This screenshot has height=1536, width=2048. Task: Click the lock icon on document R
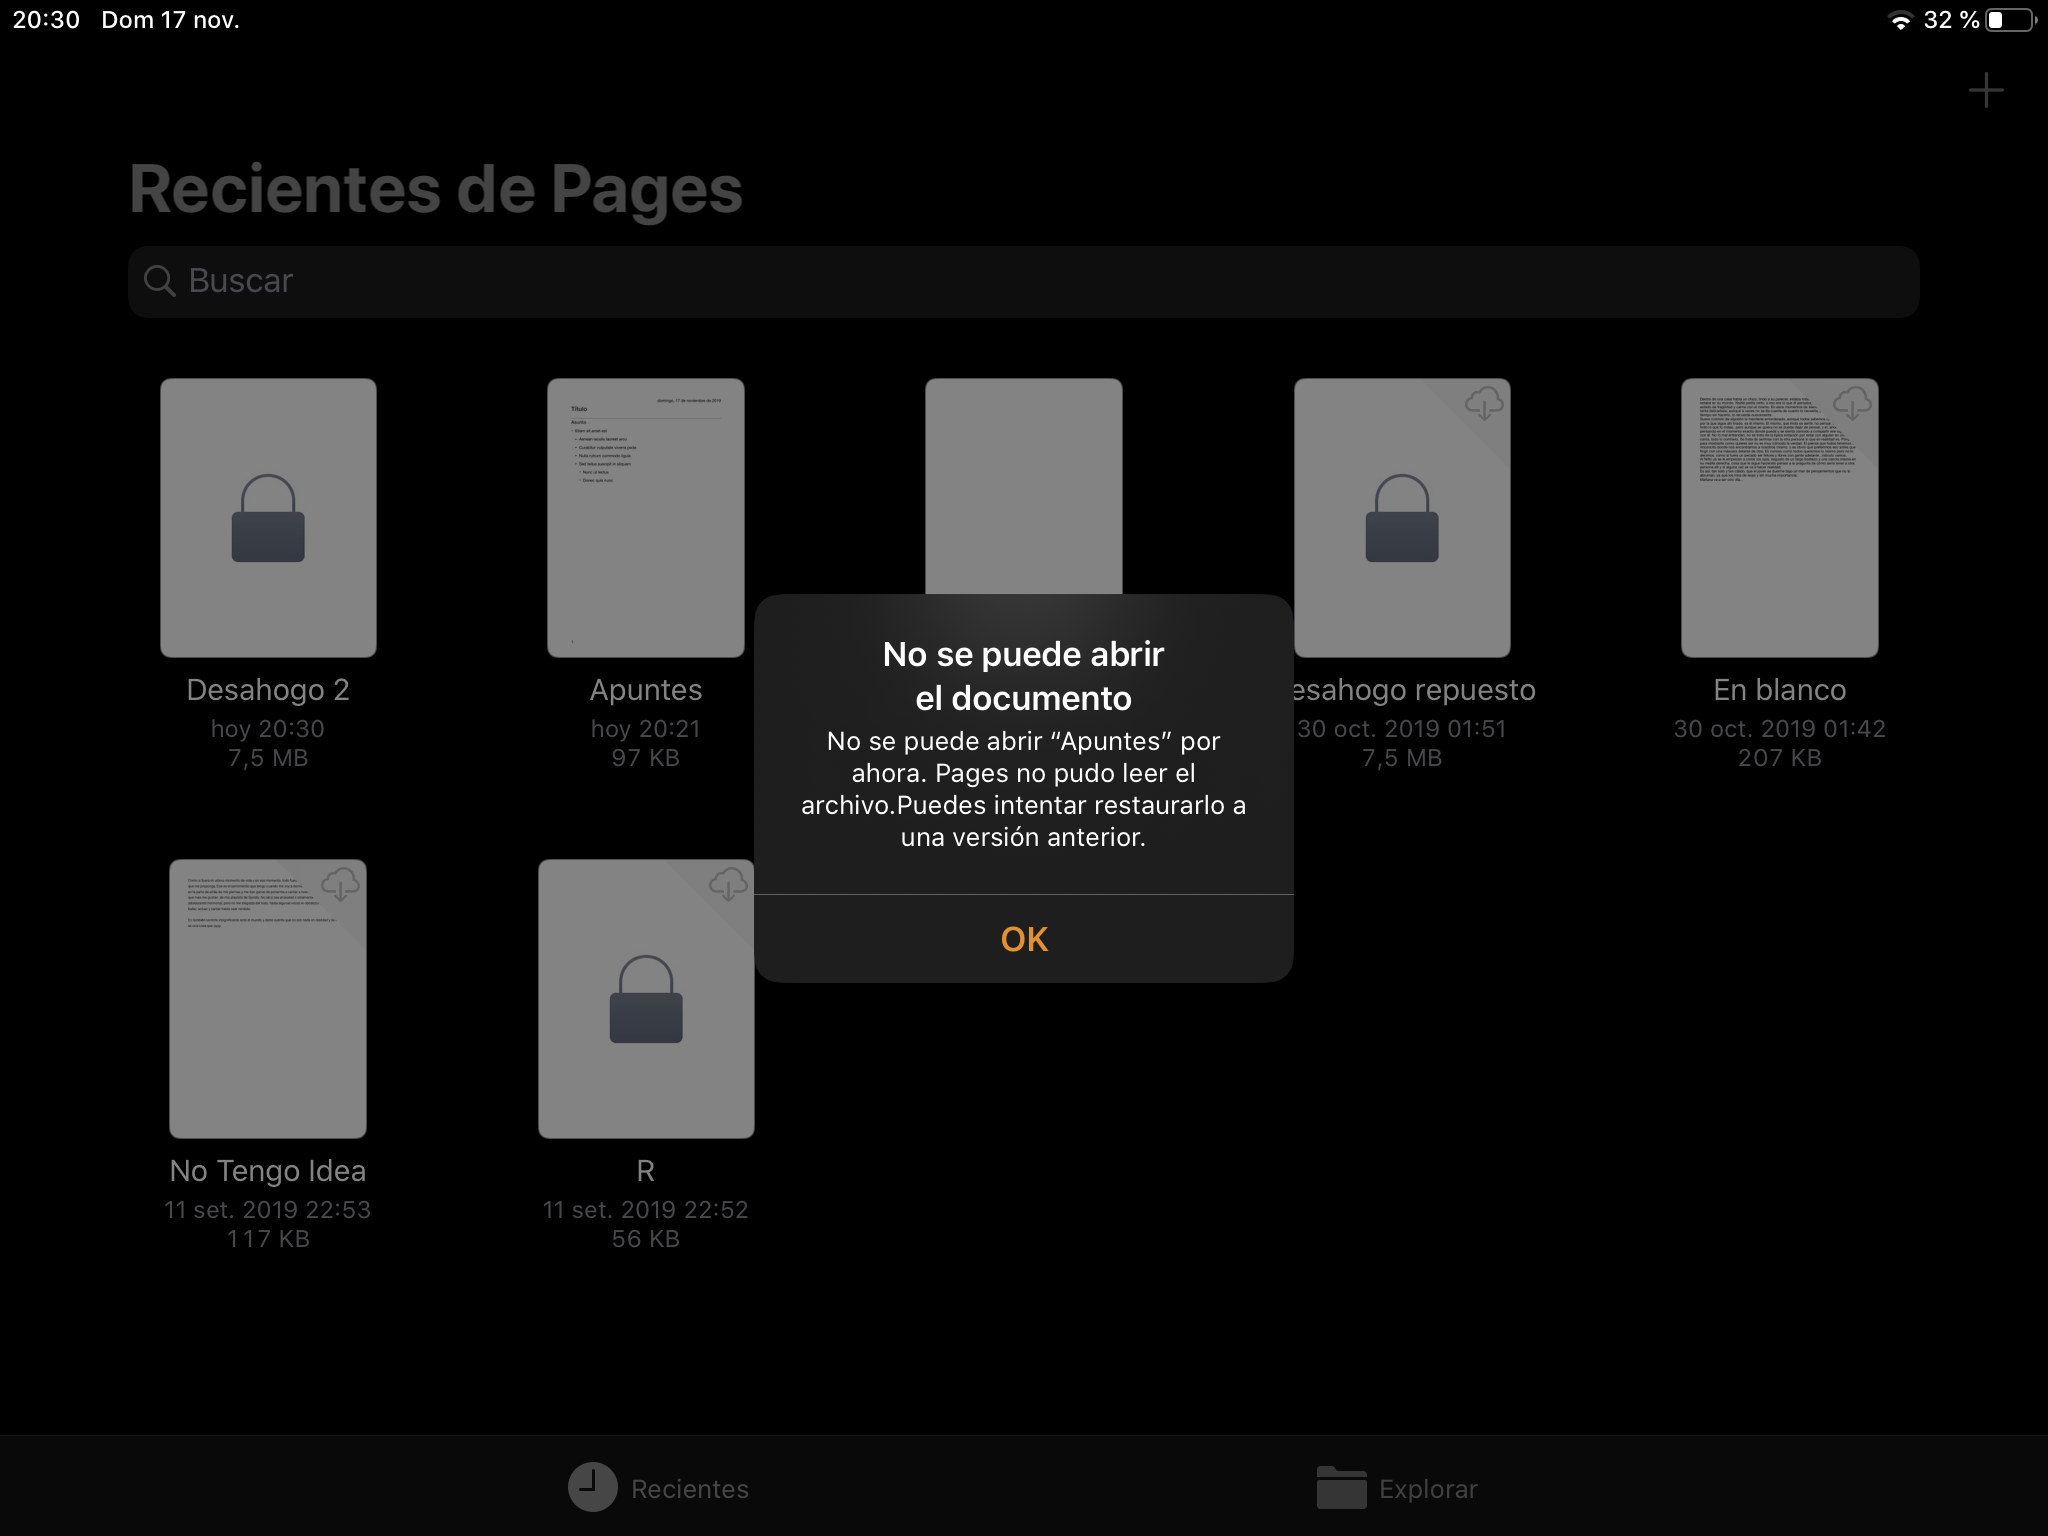[x=646, y=1000]
